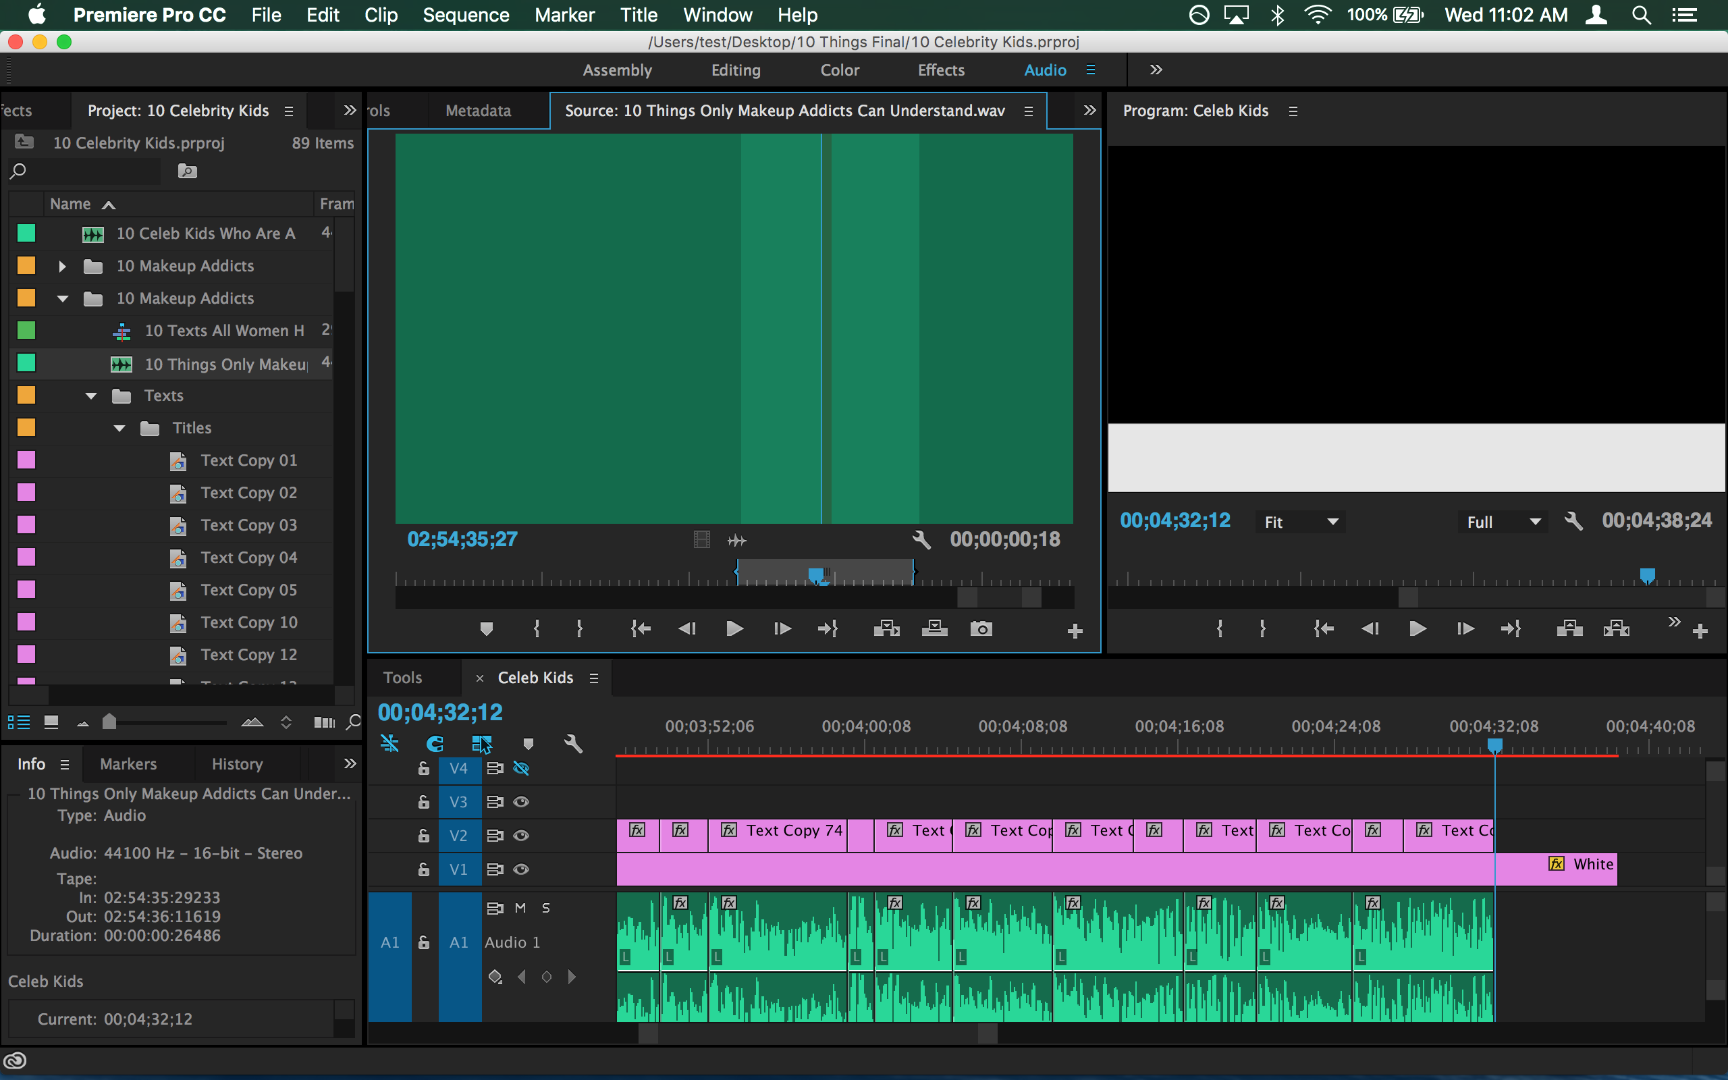Open the Metadata tab

tap(478, 111)
